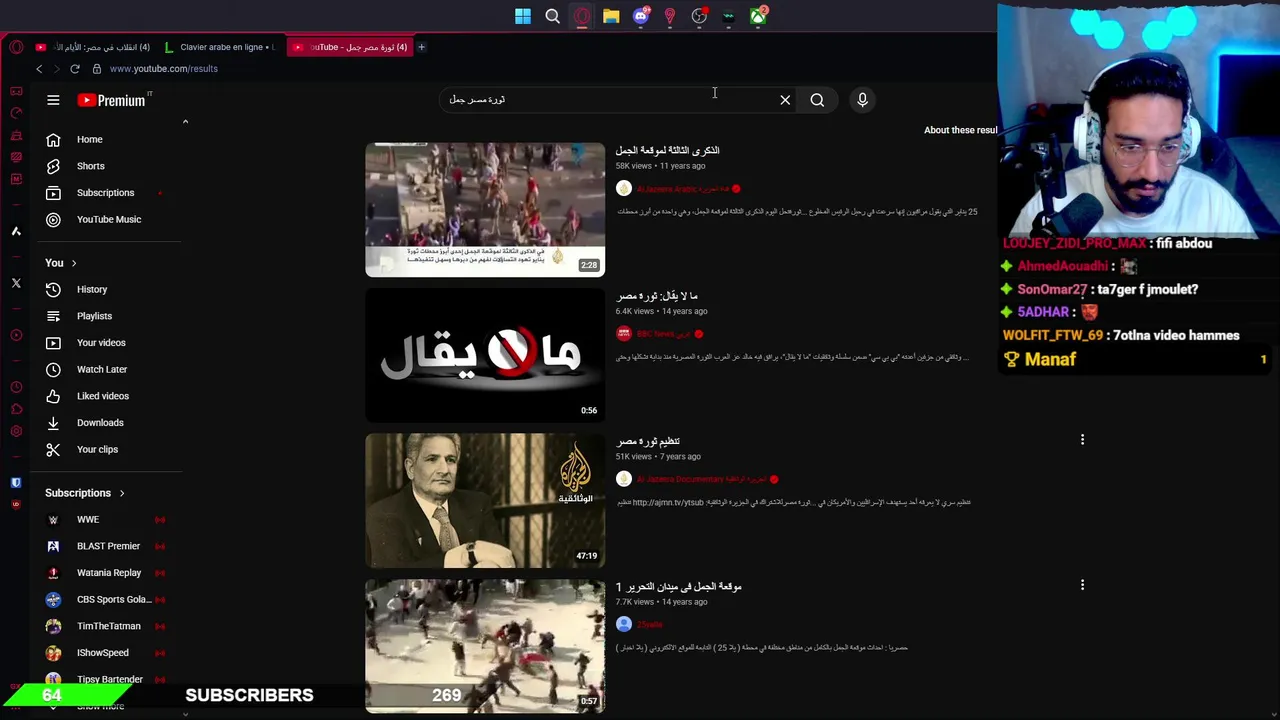Clear the search box with X

(x=785, y=100)
